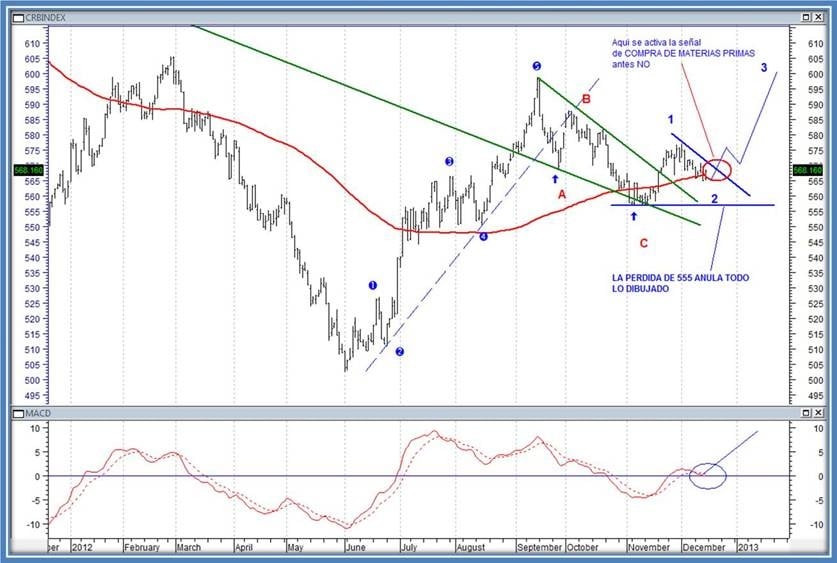Select the blue wave label 3 near top right
837x563 pixels.
point(764,68)
